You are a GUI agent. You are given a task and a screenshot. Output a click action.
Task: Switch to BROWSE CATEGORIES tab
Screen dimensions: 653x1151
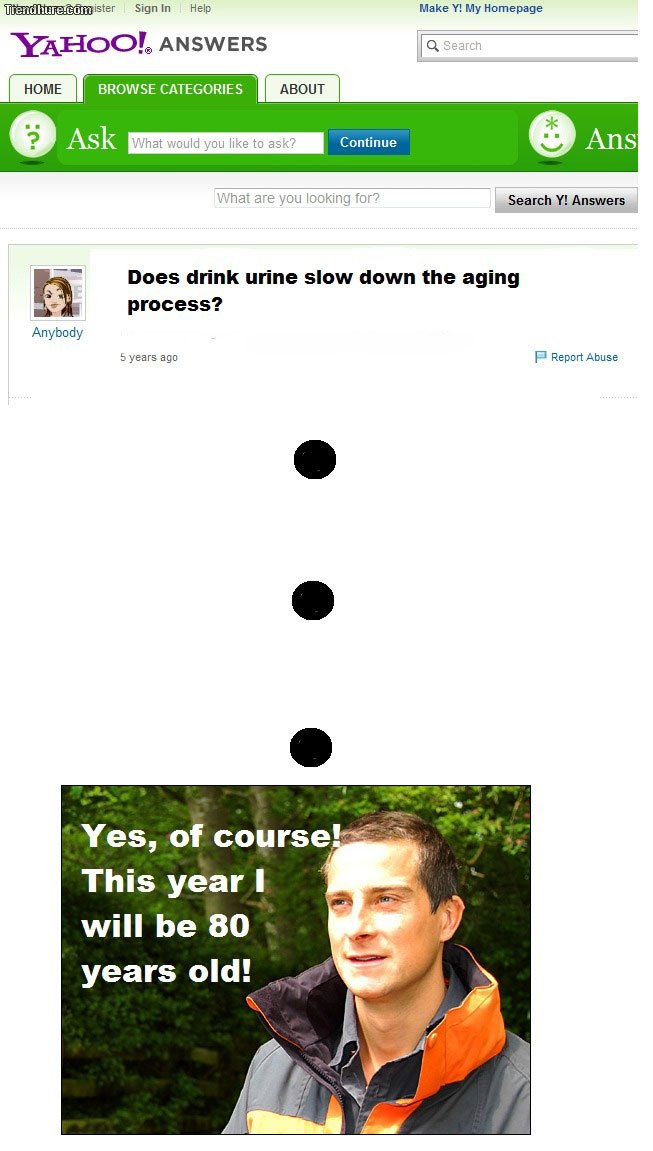(x=170, y=89)
